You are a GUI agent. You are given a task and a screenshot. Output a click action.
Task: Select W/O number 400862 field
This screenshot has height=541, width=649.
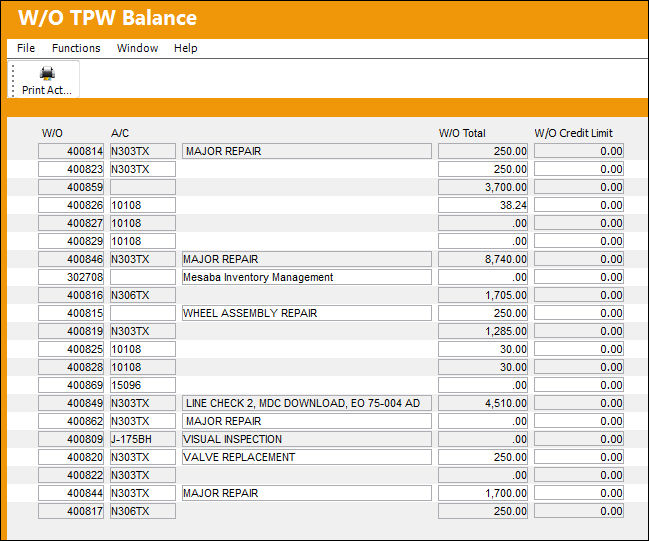(x=71, y=421)
